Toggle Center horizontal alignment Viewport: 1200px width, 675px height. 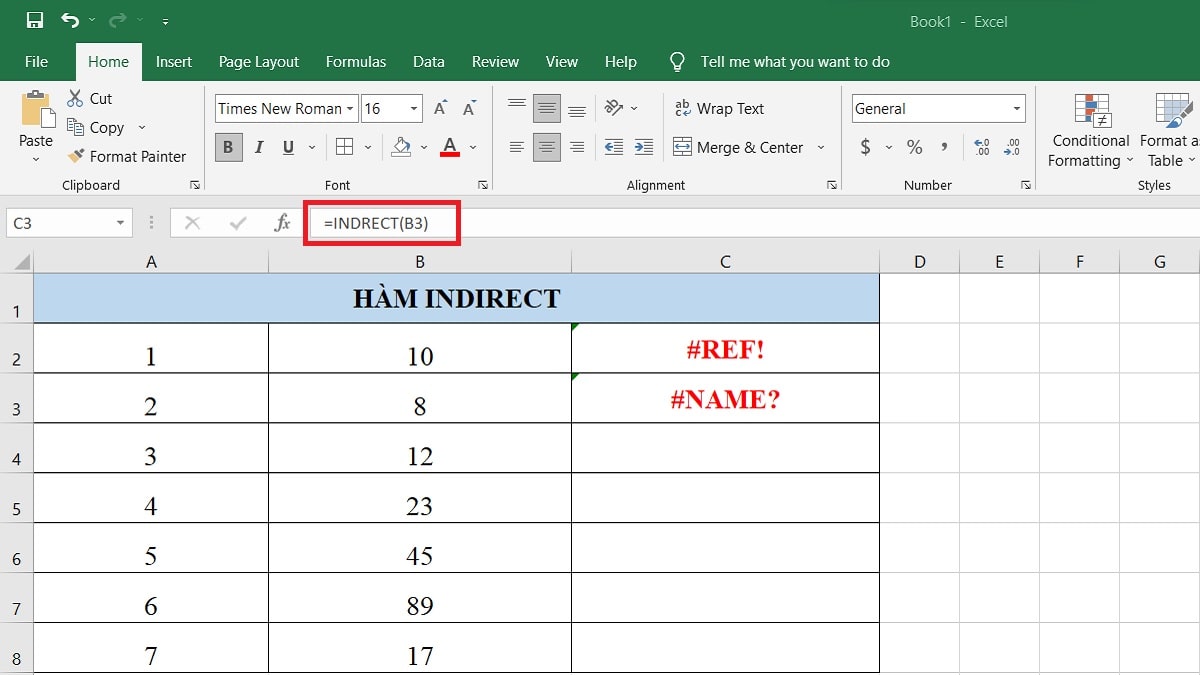point(547,147)
